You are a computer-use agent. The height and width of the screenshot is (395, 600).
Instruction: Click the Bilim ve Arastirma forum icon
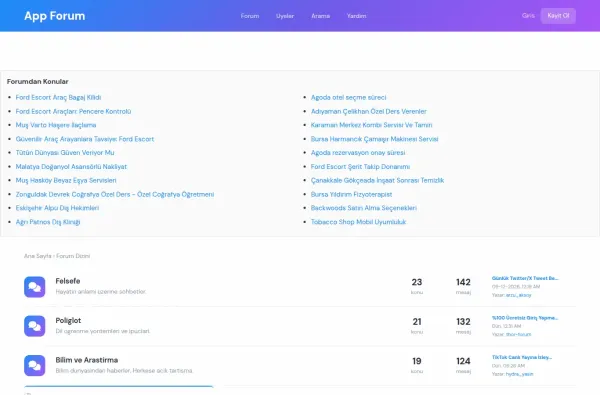[34, 366]
